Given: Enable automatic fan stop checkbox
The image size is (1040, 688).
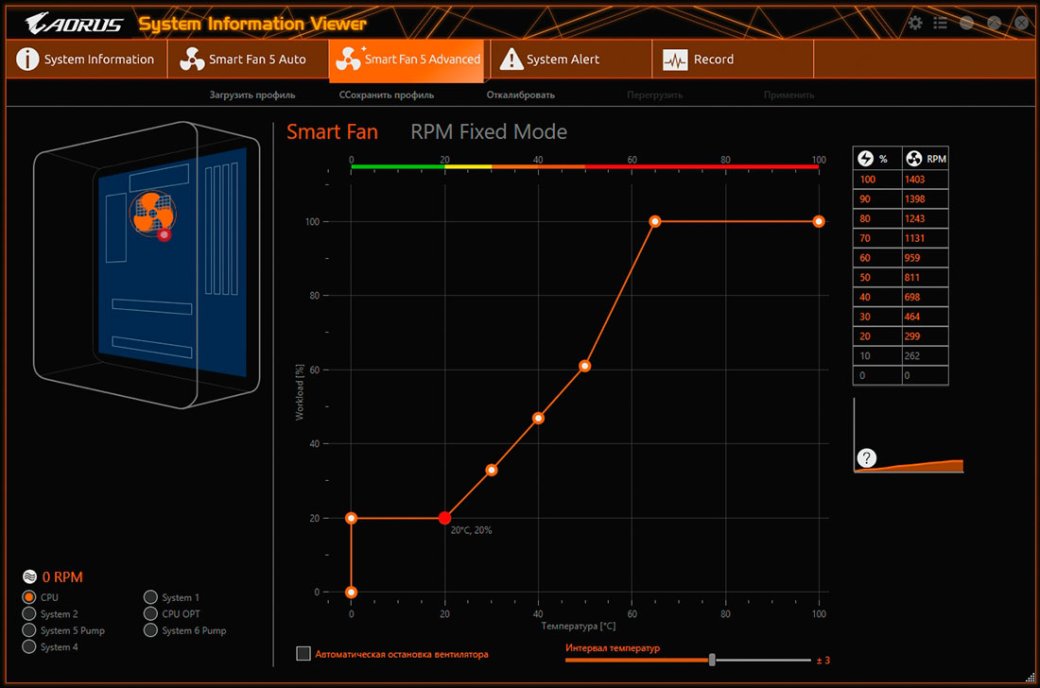Looking at the screenshot, I should pyautogui.click(x=304, y=654).
